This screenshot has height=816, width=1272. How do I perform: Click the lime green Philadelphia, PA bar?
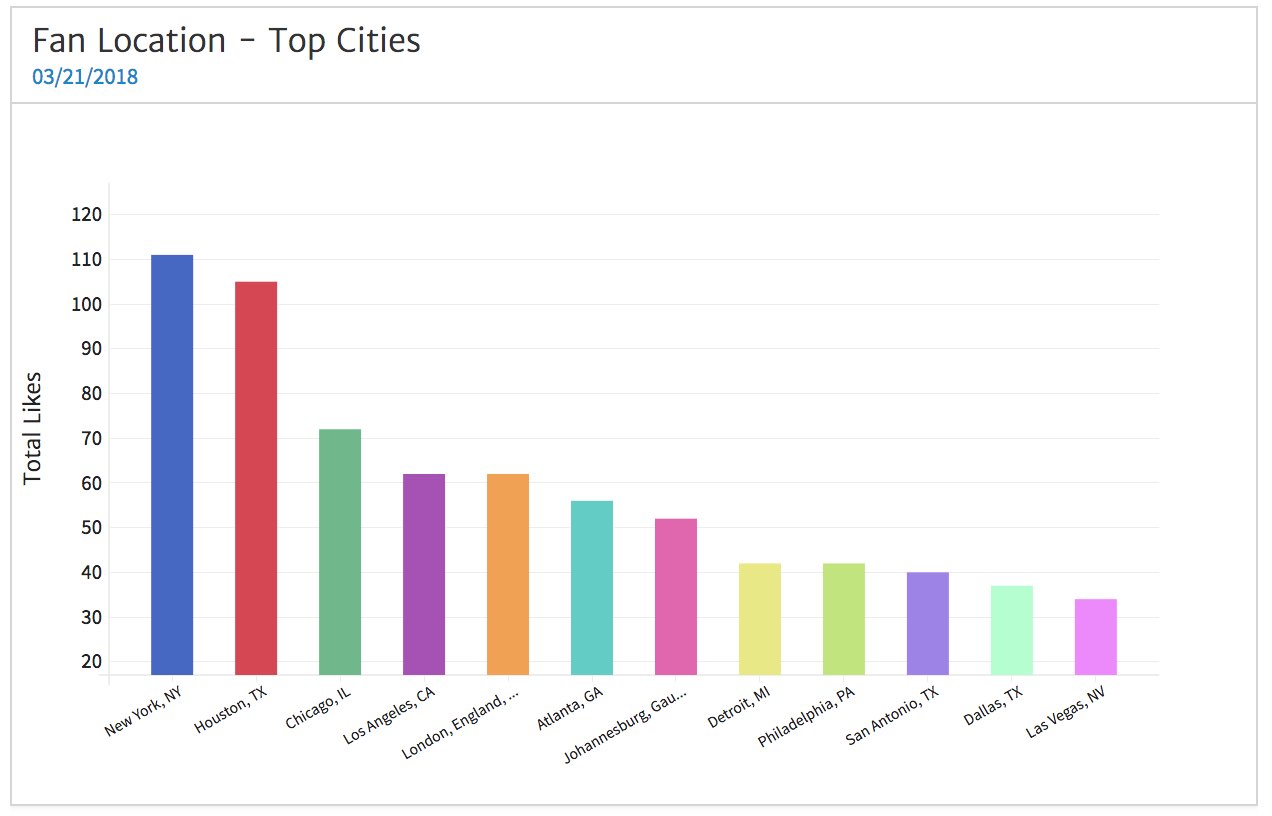point(844,619)
